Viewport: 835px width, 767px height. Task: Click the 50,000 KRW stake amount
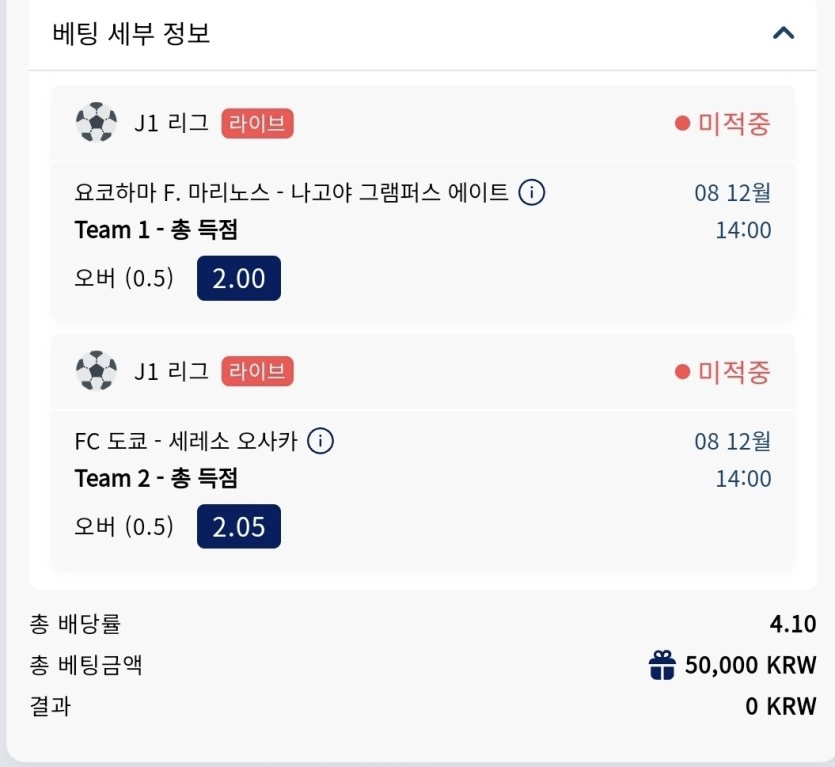coord(750,664)
